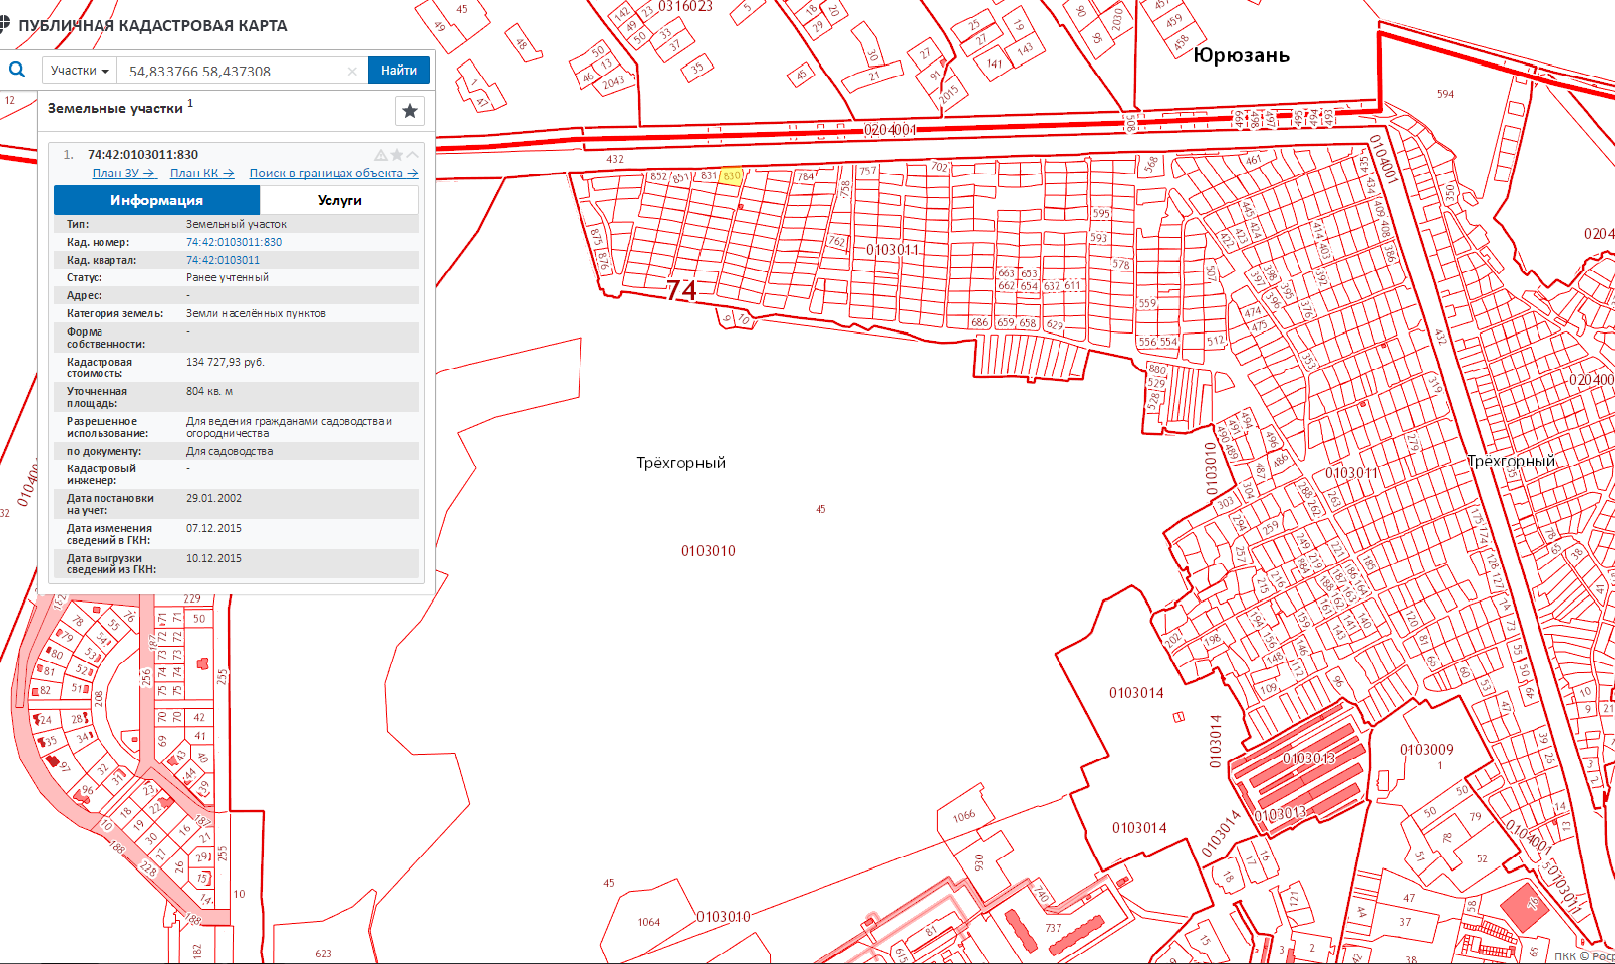
Task: Click the magnifier search icon
Action: click(x=17, y=70)
